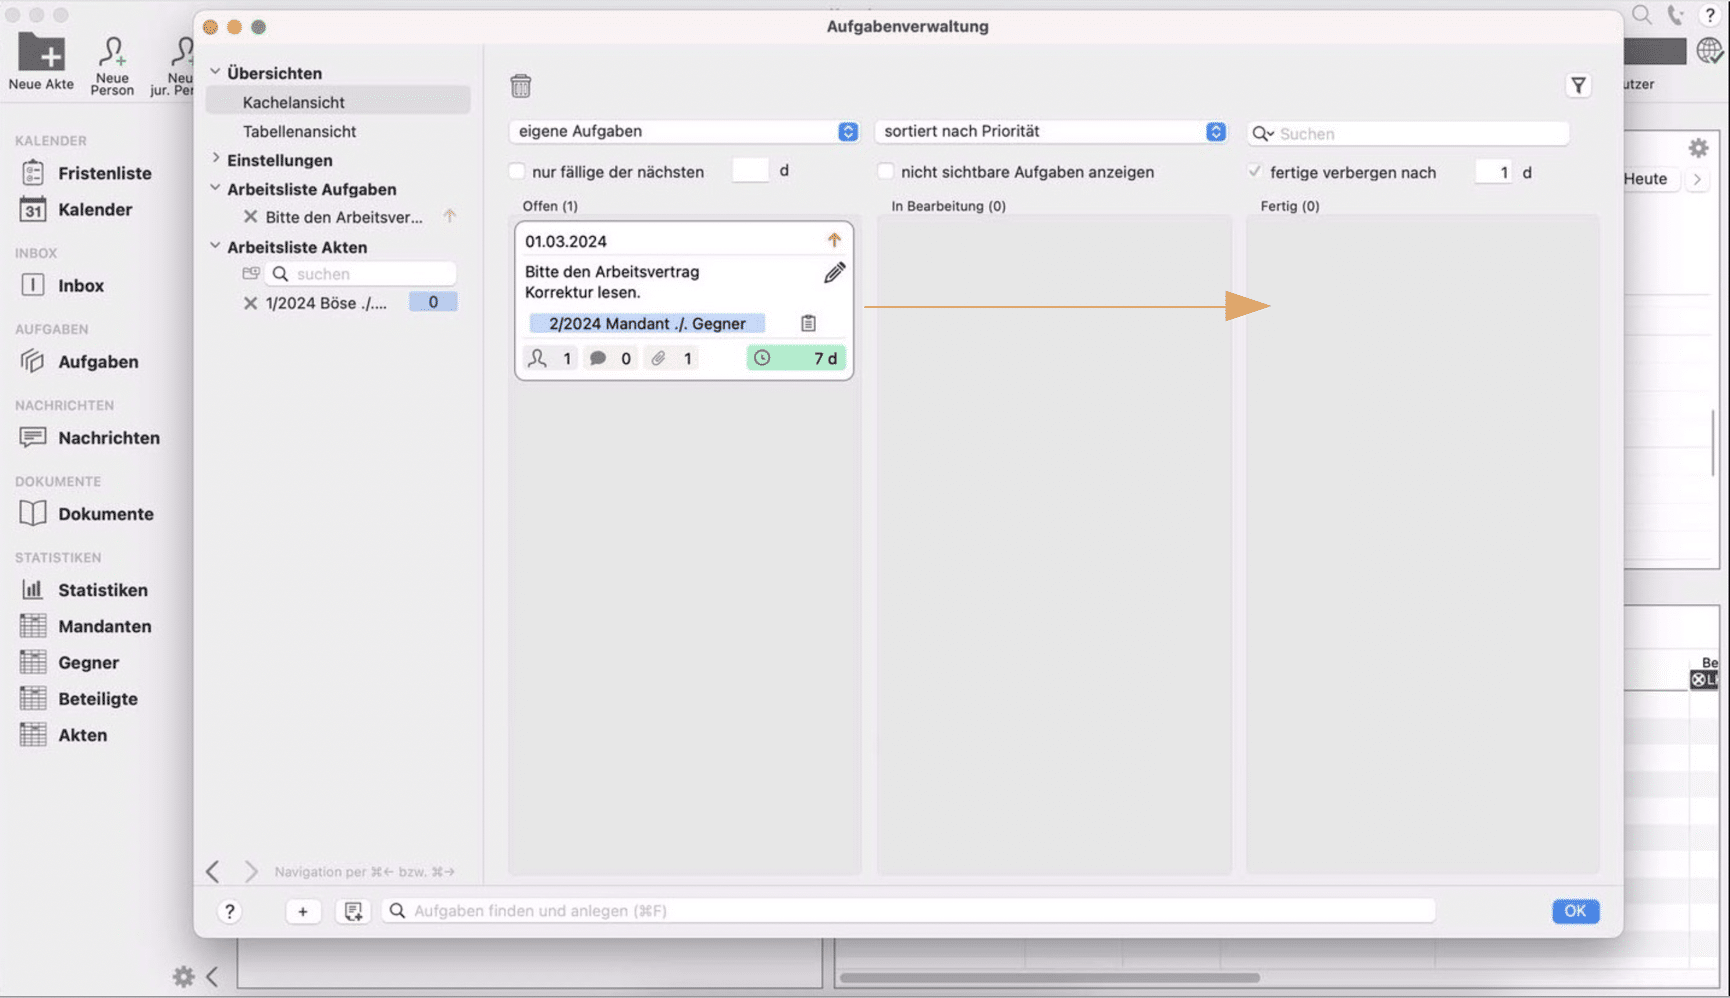
Task: Focus the 'Aufgaben finden und anlegen' field
Action: click(x=908, y=911)
